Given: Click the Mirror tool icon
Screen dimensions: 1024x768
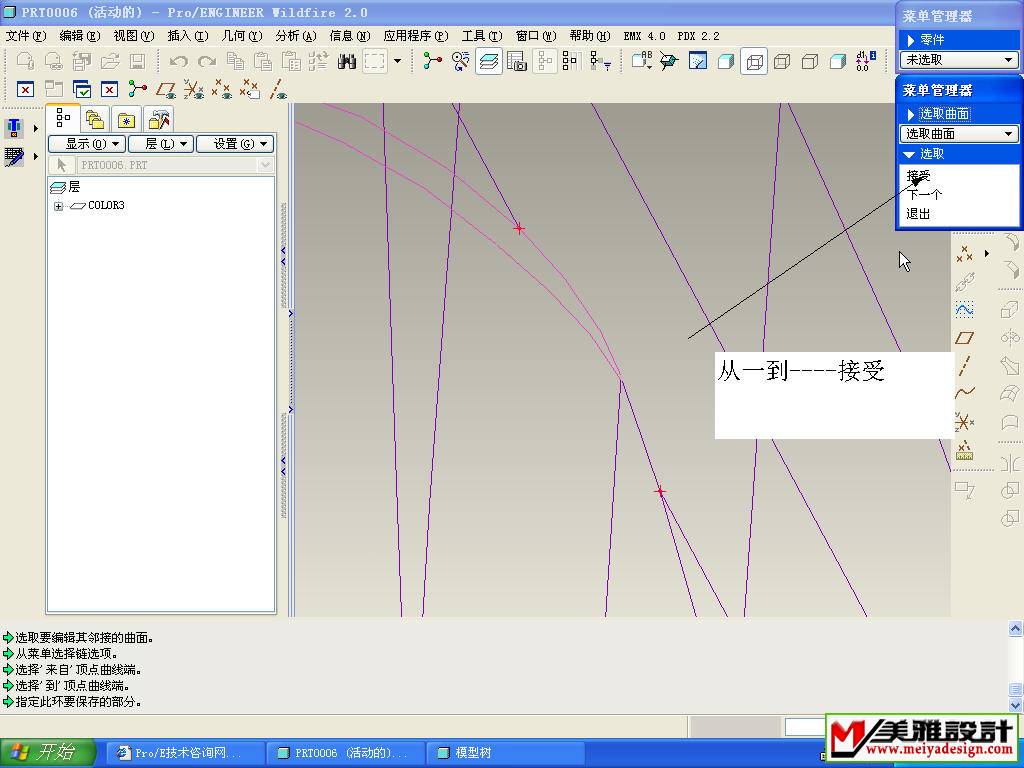Looking at the screenshot, I should [1010, 463].
